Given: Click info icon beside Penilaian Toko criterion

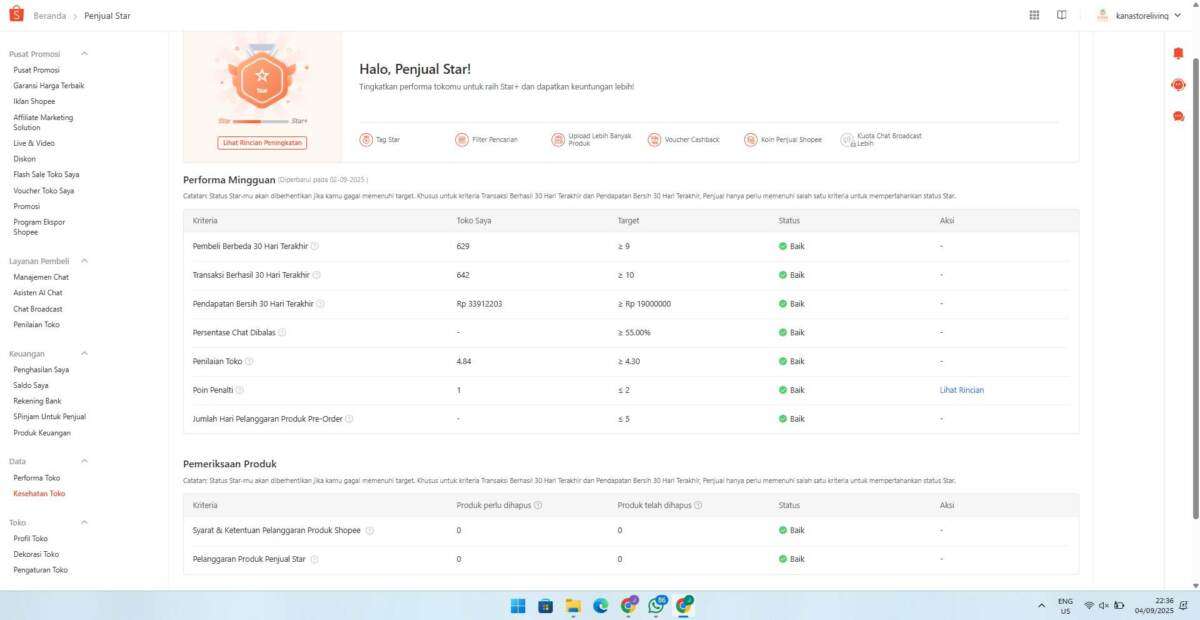Looking at the screenshot, I should [x=249, y=362].
